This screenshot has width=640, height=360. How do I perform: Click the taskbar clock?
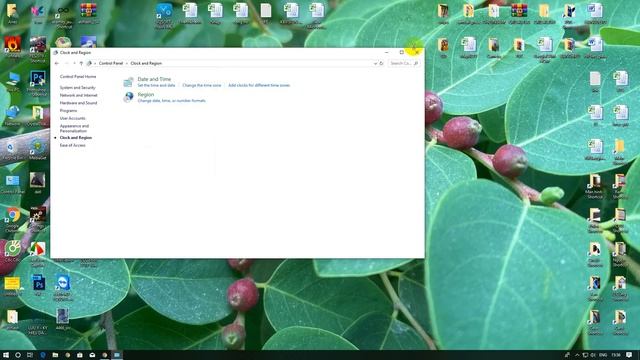(616, 355)
